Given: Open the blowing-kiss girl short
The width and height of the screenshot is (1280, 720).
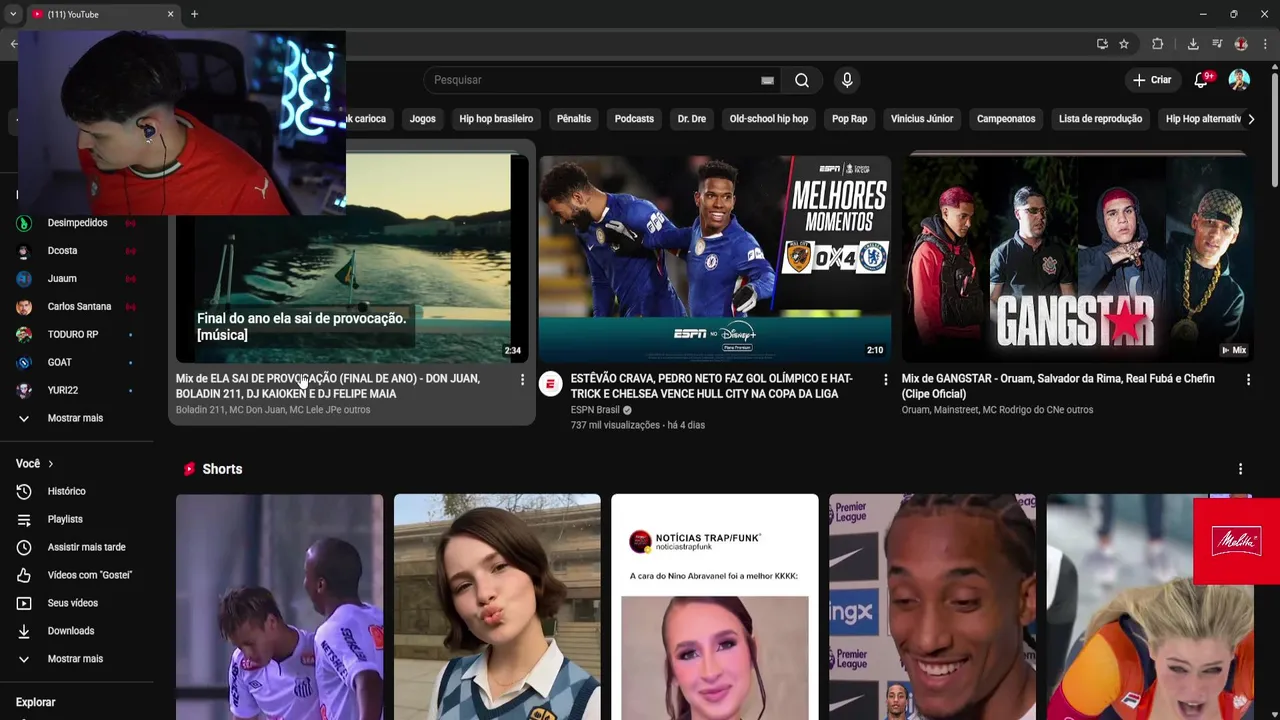Looking at the screenshot, I should pyautogui.click(x=497, y=607).
